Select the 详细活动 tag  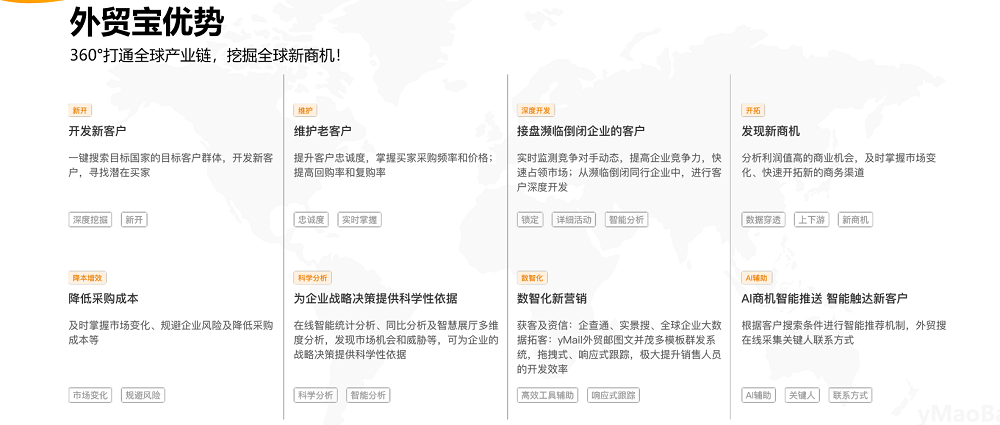574,220
